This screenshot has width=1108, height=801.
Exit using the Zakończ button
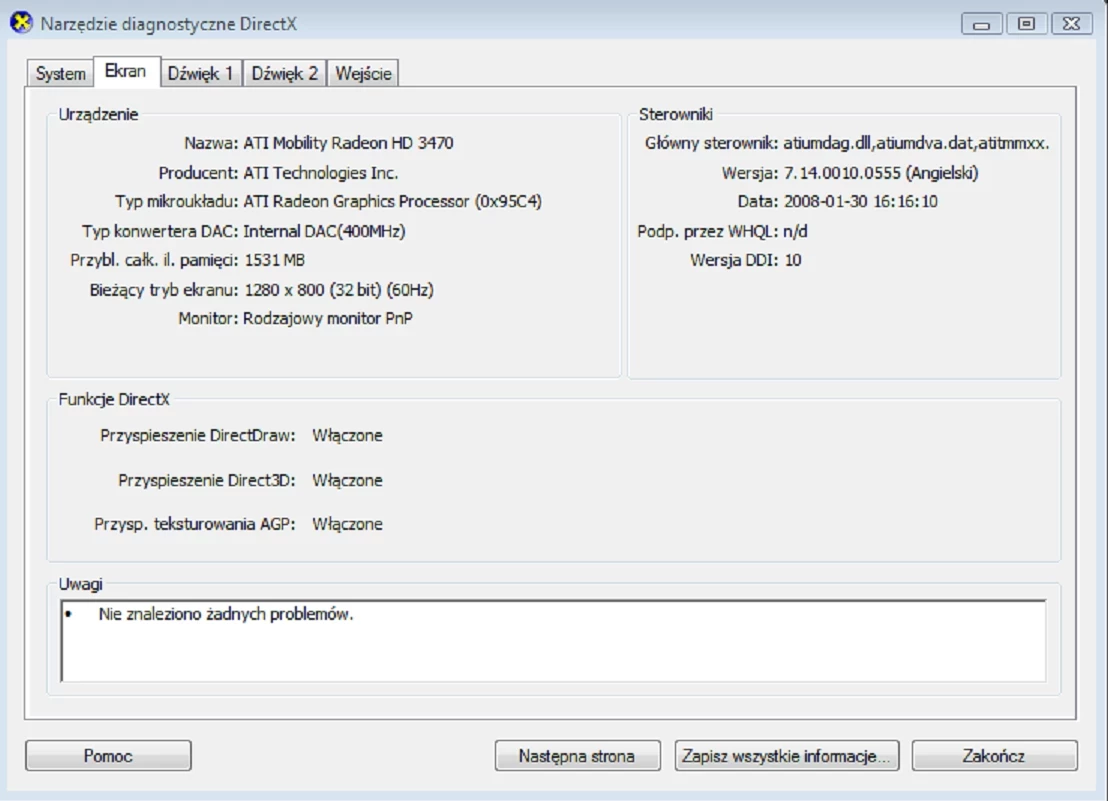[994, 756]
